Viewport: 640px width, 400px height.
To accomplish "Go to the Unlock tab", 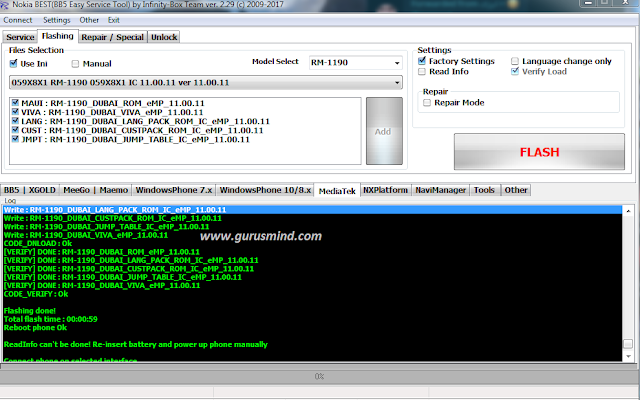I will click(164, 37).
